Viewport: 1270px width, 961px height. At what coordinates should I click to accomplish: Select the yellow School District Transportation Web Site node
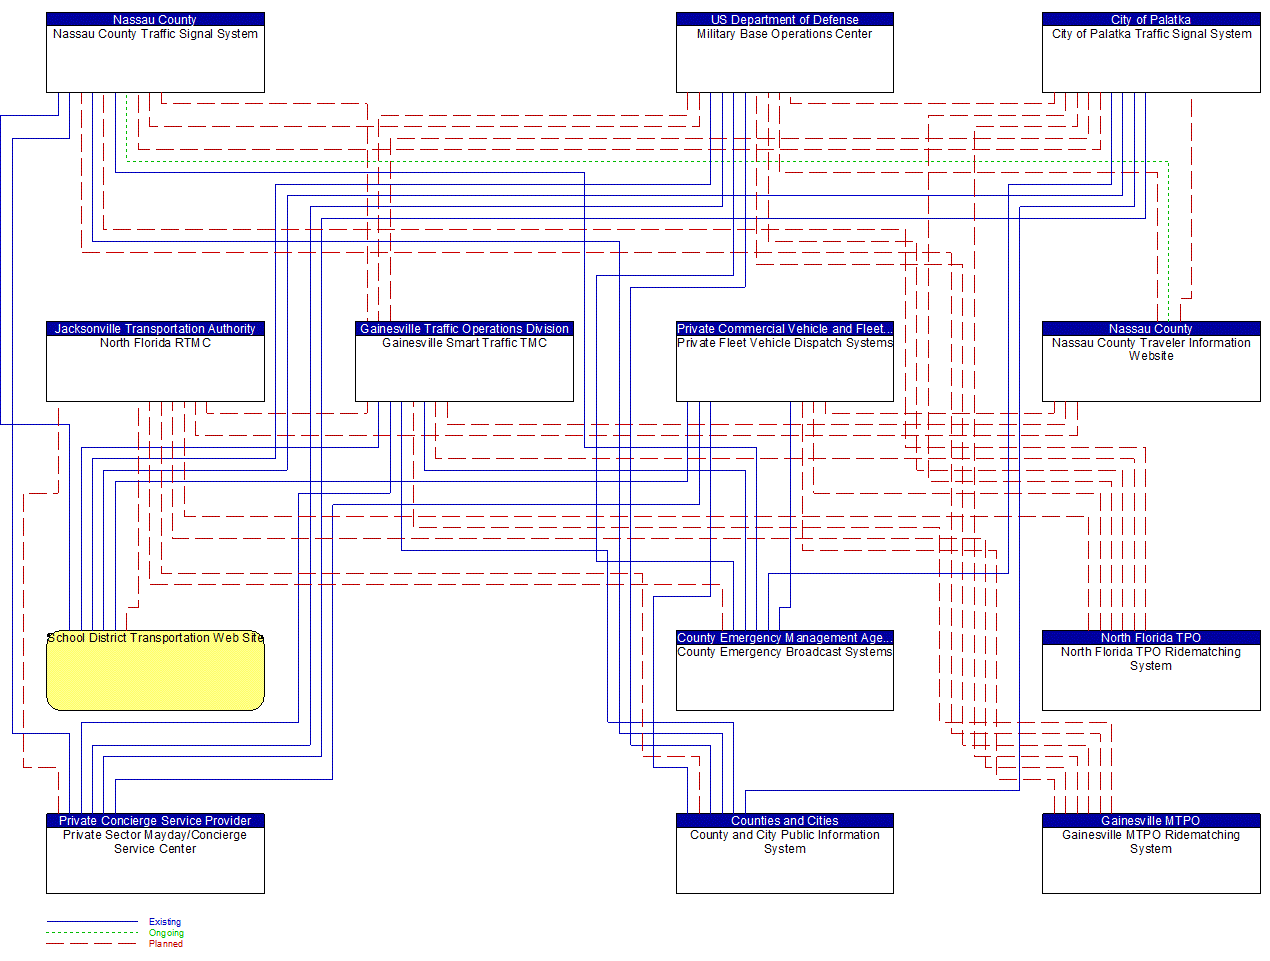pyautogui.click(x=155, y=671)
